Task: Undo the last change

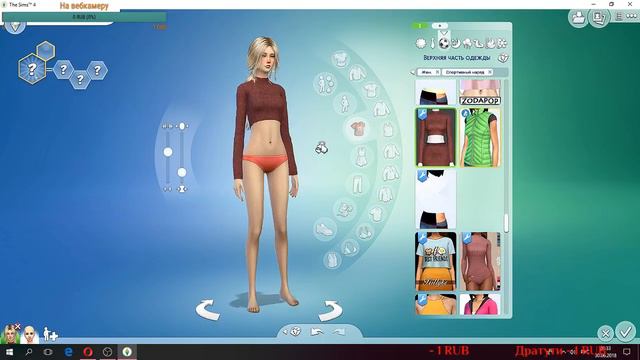Action: (x=316, y=332)
